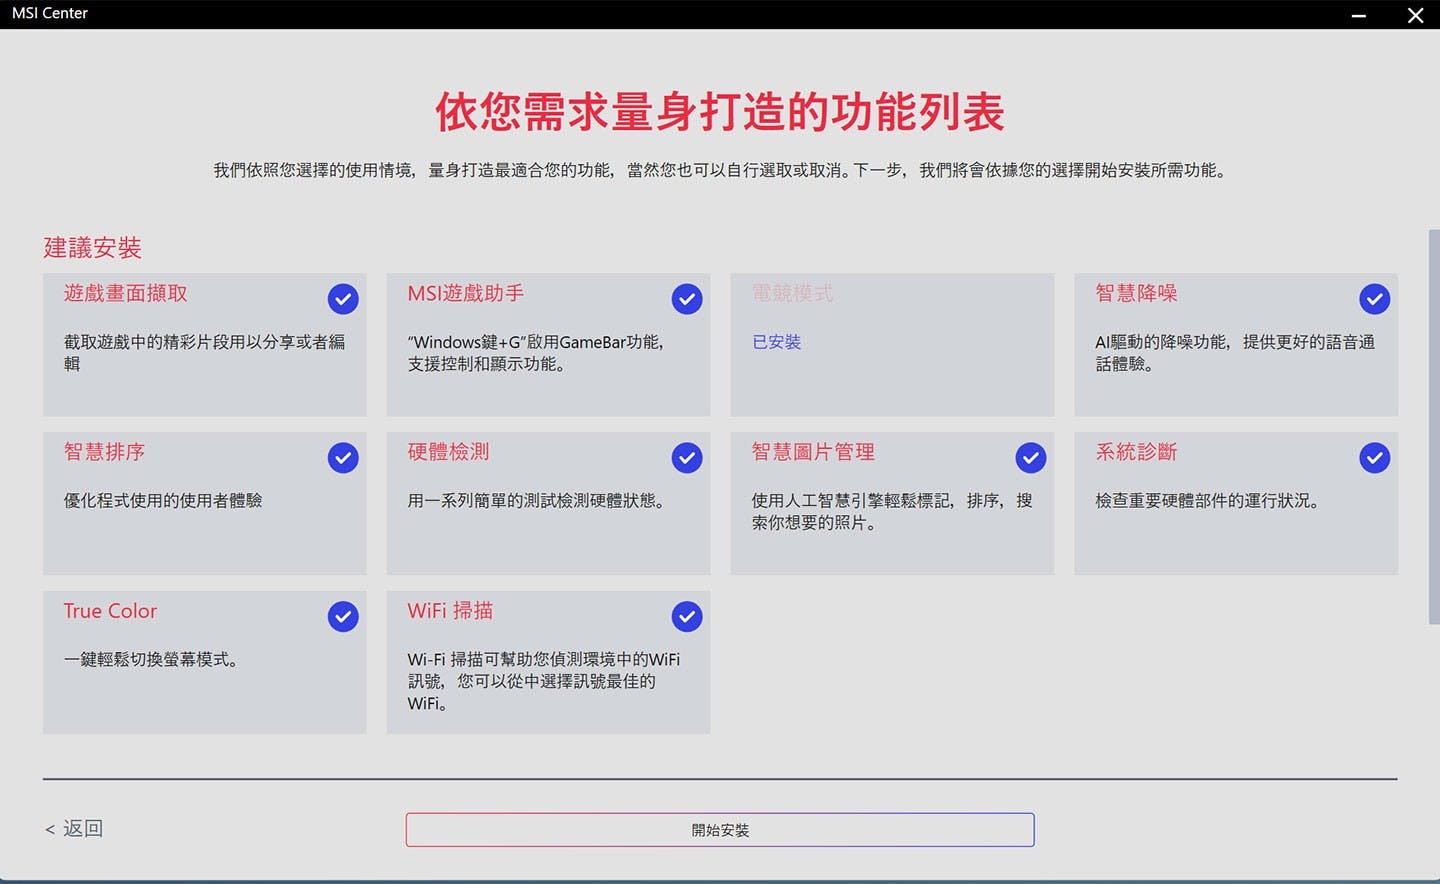This screenshot has width=1440, height=884.
Task: Minimize the MSI Center window
Action: 1359,15
